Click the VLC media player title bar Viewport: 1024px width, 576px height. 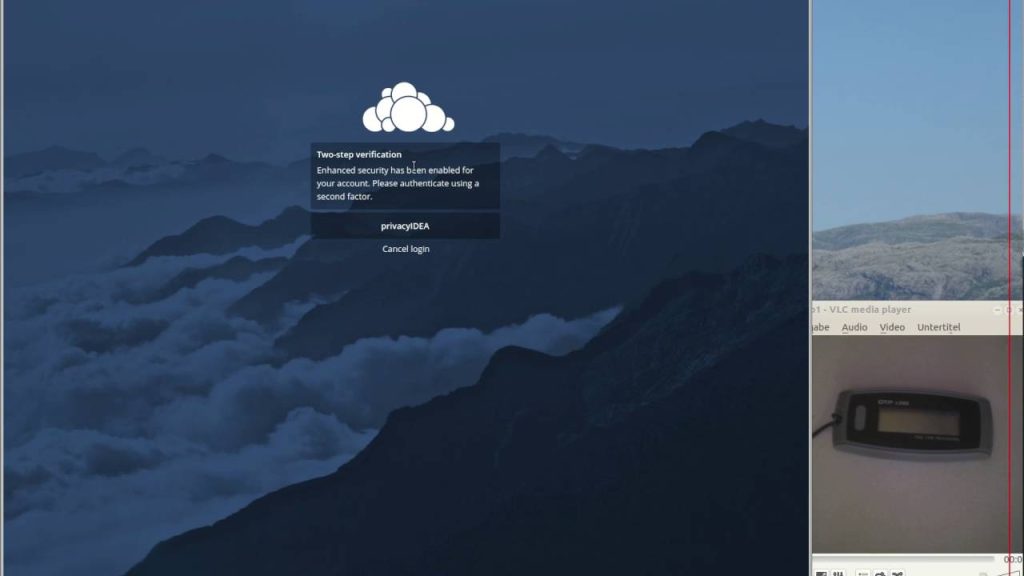(880, 310)
